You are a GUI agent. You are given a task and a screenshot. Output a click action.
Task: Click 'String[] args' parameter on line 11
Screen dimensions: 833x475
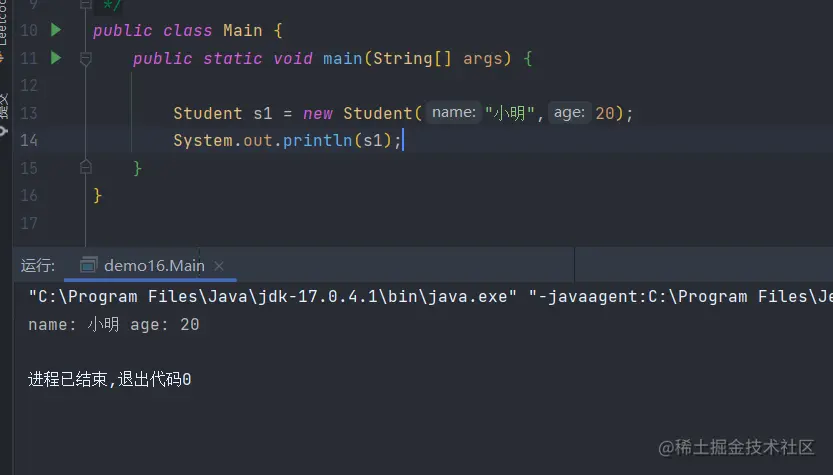tap(437, 58)
